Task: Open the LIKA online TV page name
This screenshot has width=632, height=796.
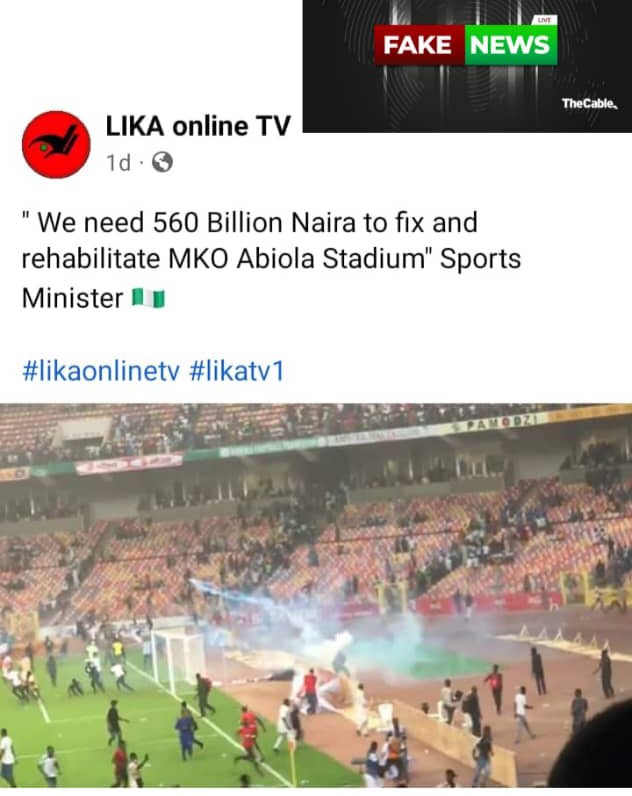Action: point(198,126)
